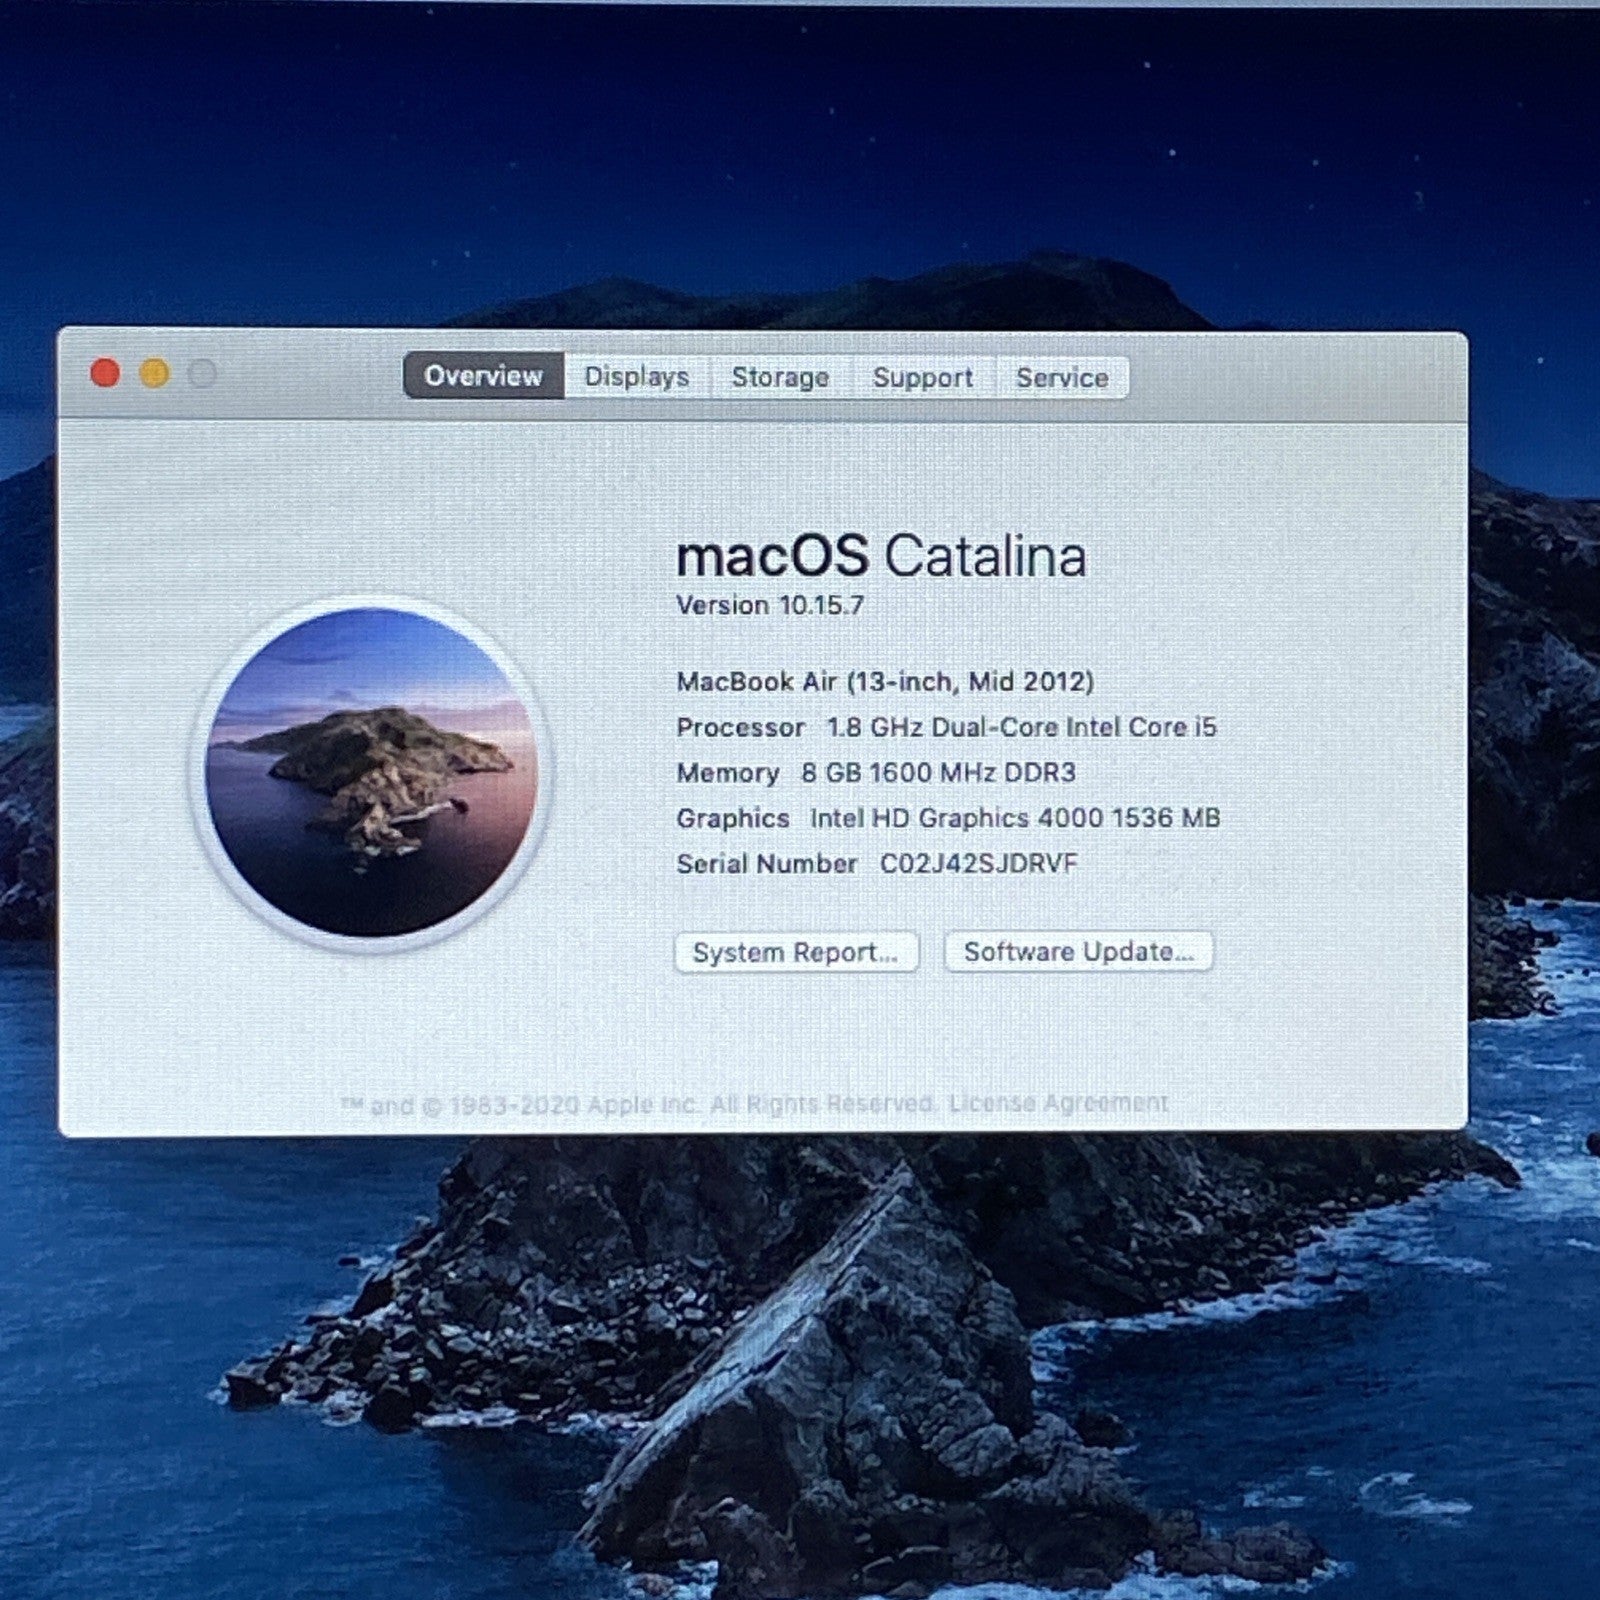Open the Storage tab
1600x1600 pixels.
781,378
